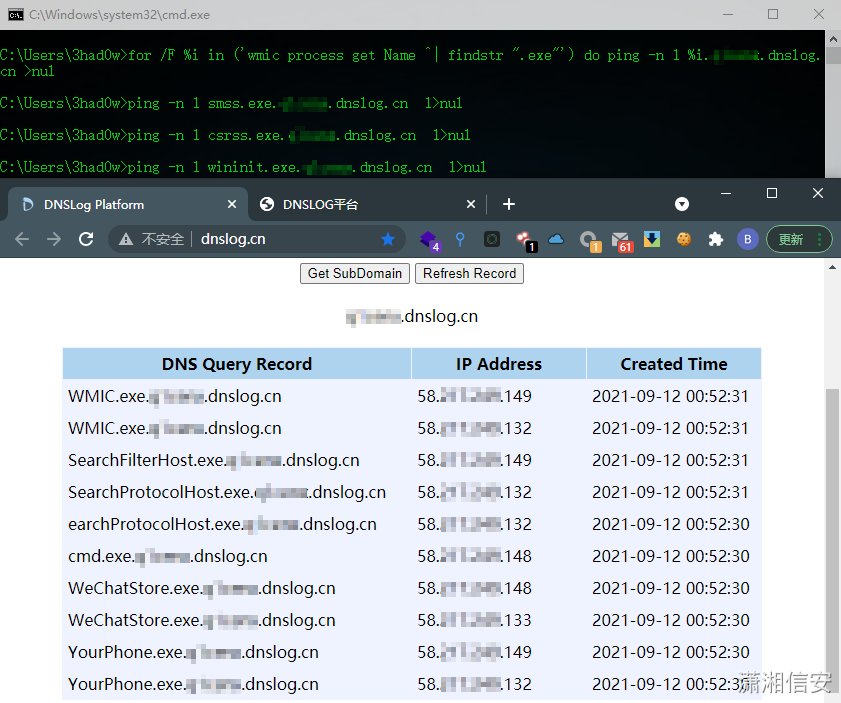Open the profile avatar labeled B
841x703 pixels.
click(748, 239)
